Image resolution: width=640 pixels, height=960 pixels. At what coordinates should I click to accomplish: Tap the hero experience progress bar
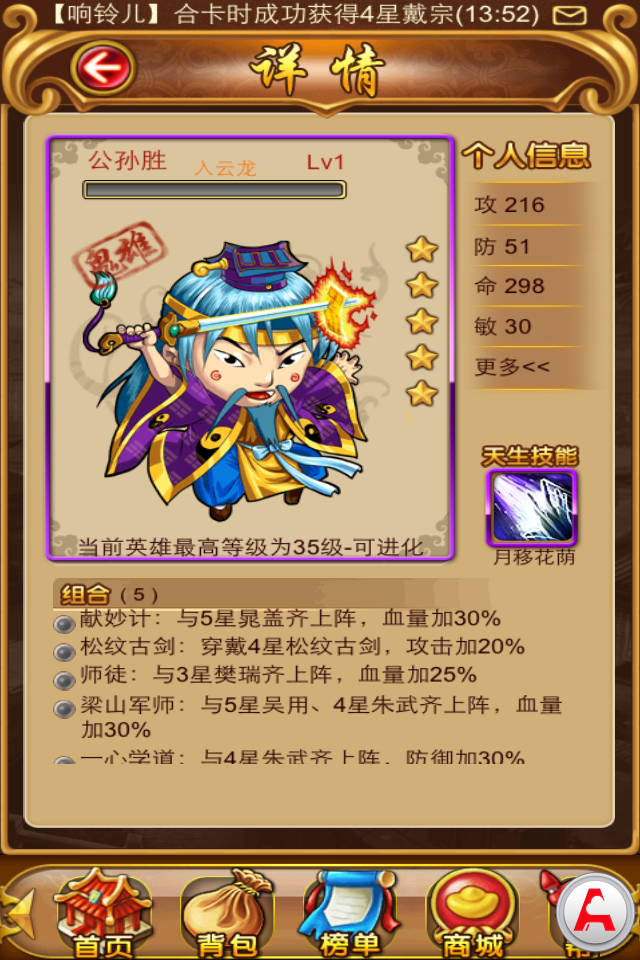click(x=214, y=190)
